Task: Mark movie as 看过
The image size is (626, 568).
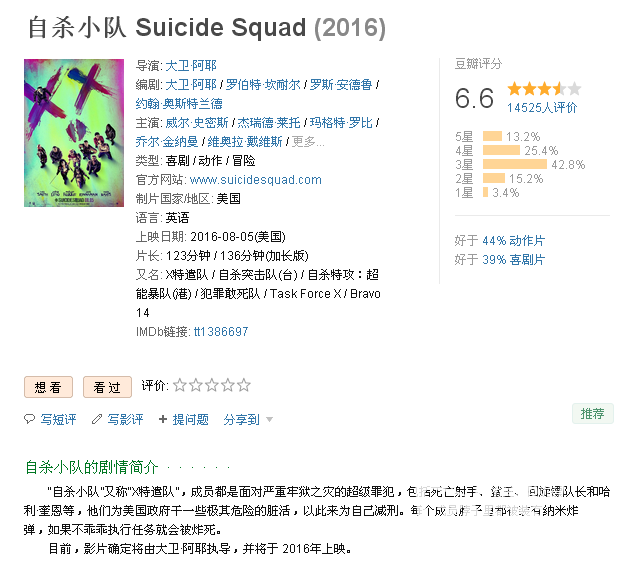Action: pyautogui.click(x=107, y=387)
